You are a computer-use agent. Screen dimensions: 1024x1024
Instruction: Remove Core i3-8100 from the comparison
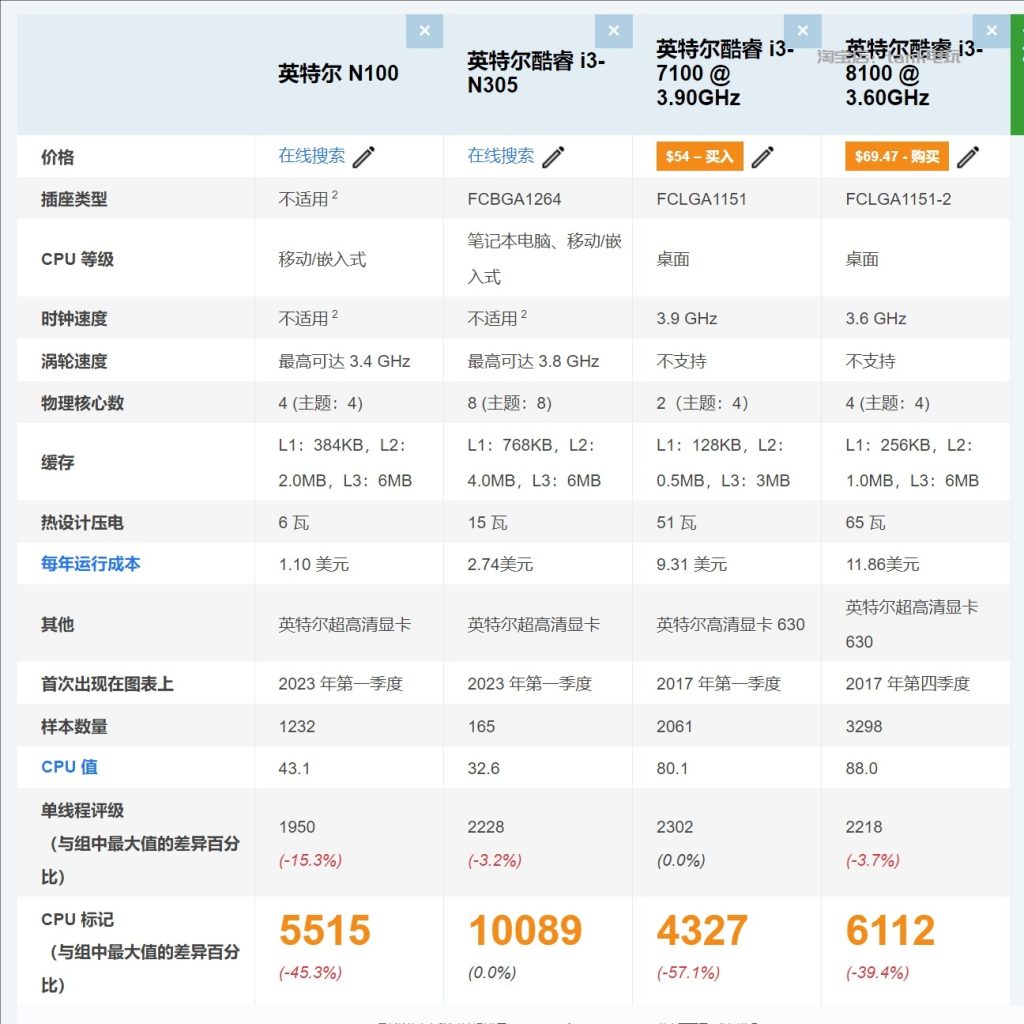click(991, 31)
